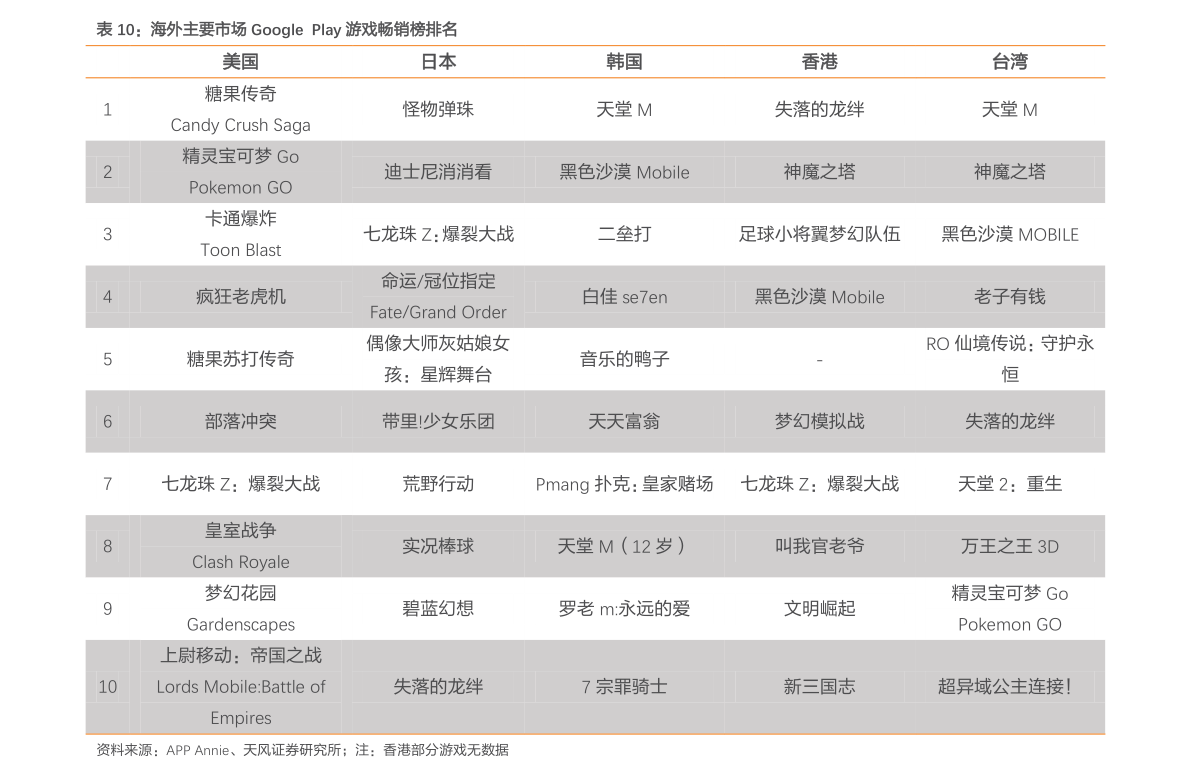Select the 糖果苏打传奇 cell
1191x778 pixels.
click(240, 359)
